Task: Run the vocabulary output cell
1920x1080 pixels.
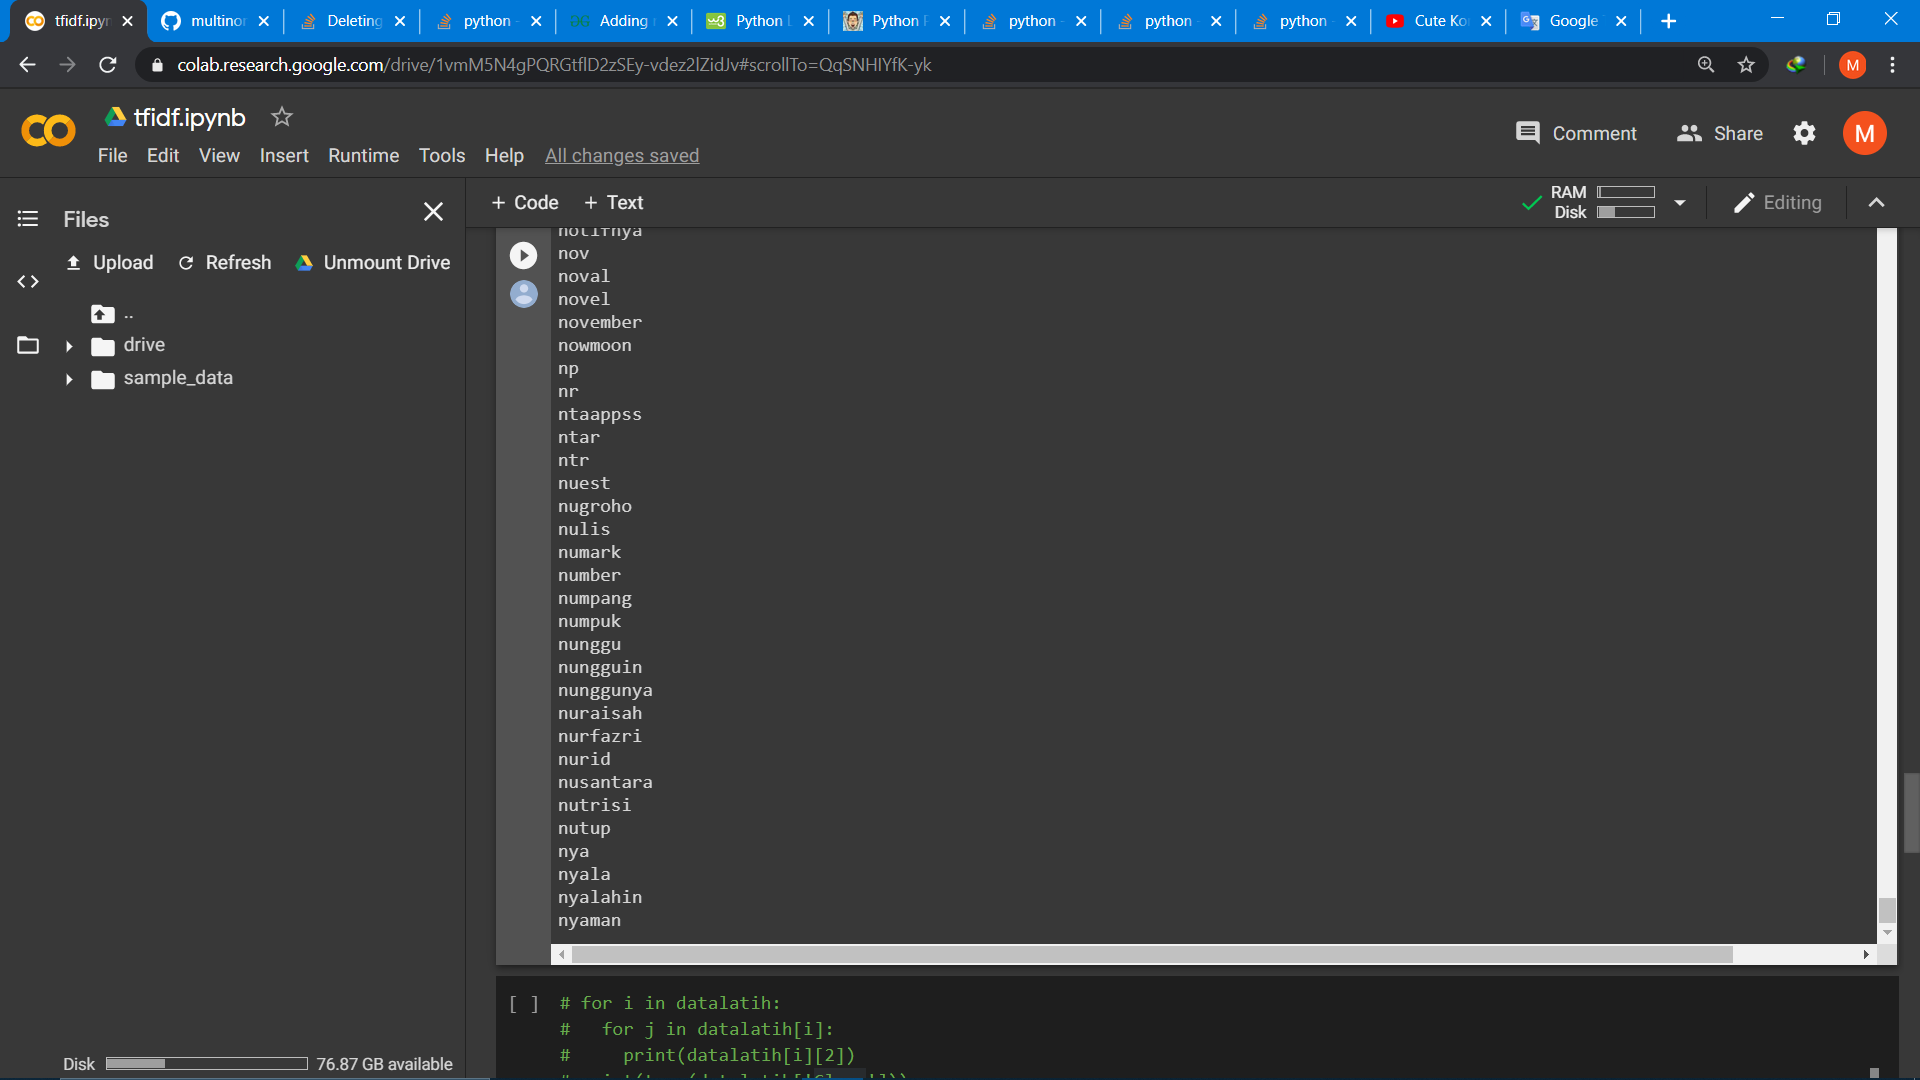Action: tap(523, 255)
